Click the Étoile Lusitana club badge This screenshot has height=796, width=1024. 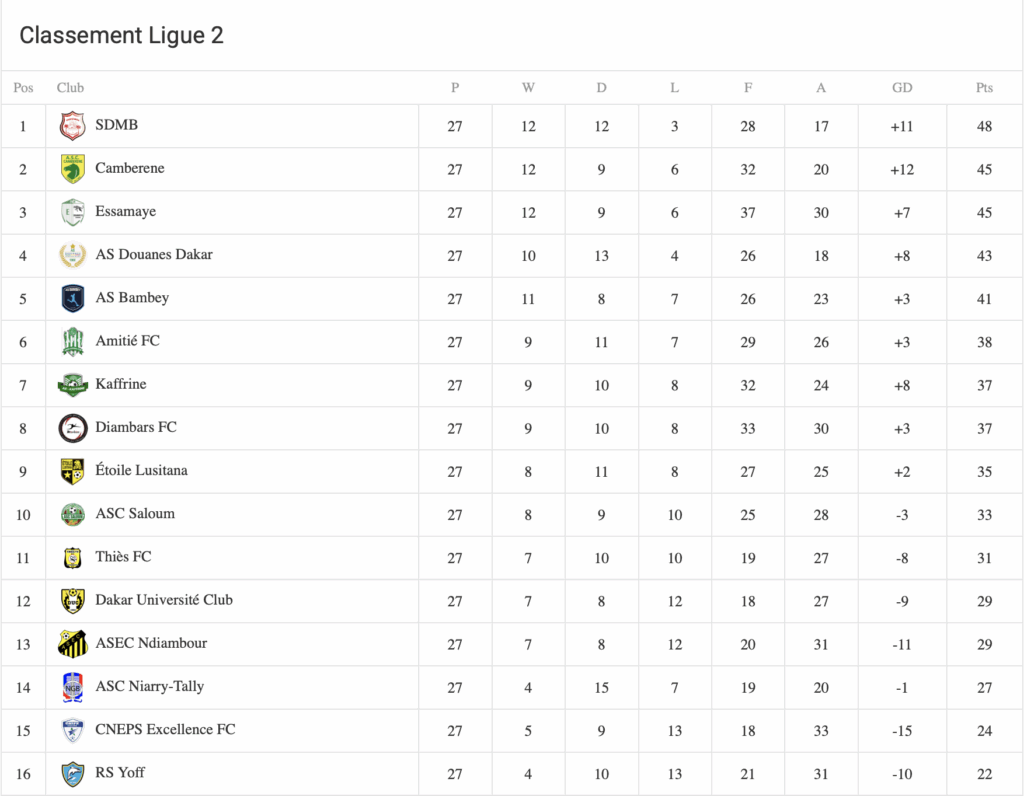pos(73,471)
